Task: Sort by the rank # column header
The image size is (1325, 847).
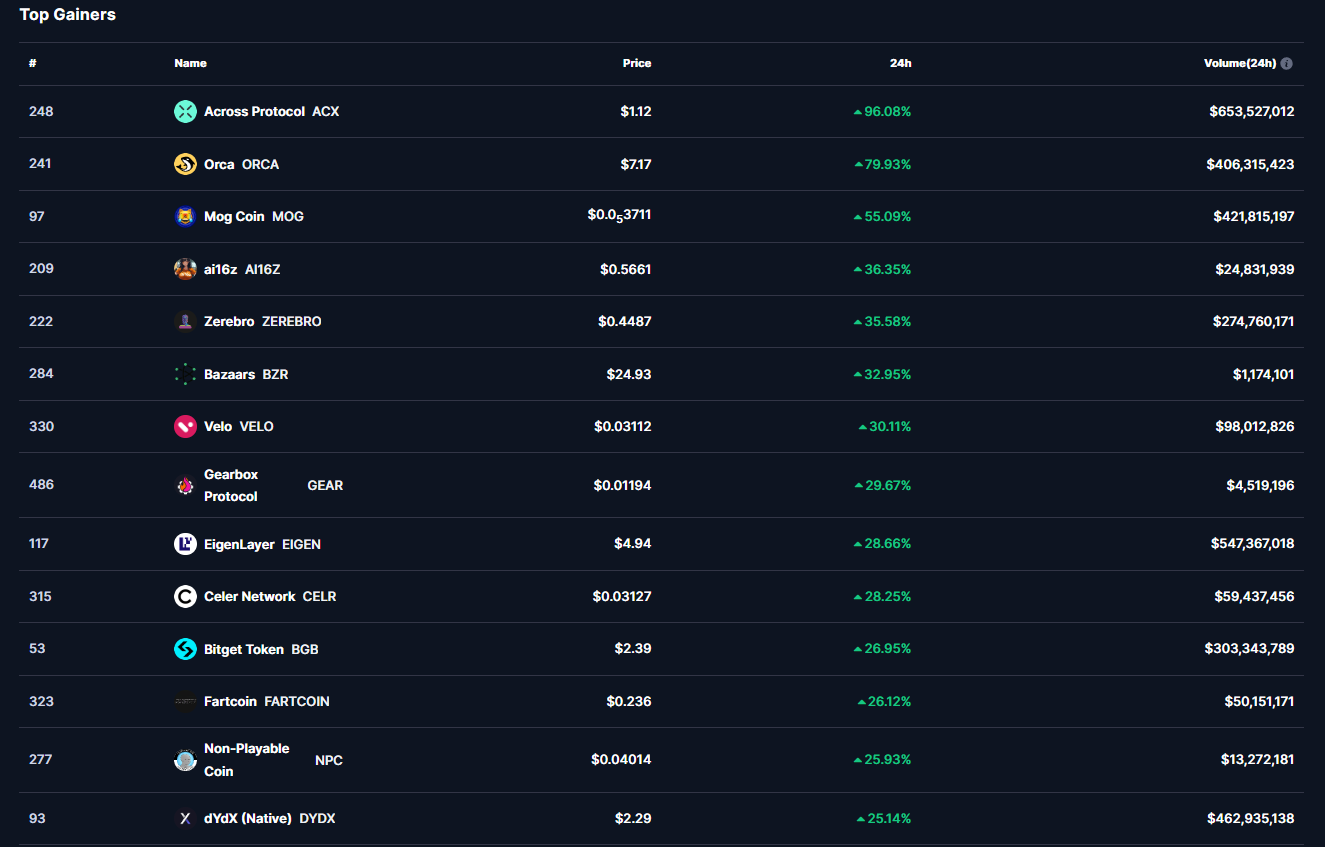Action: (x=33, y=63)
